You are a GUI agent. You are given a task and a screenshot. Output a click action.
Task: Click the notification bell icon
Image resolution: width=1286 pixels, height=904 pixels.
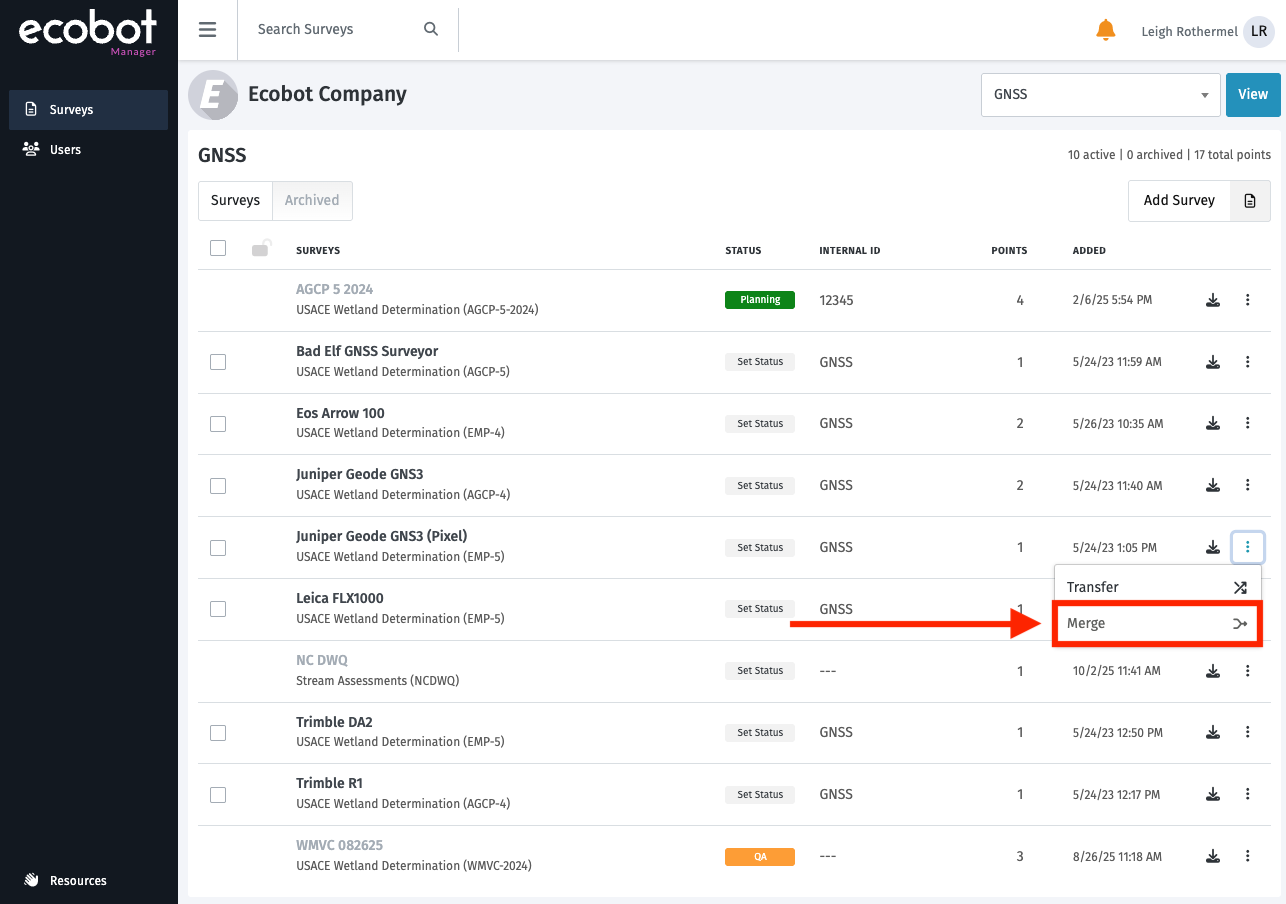[x=1105, y=30]
